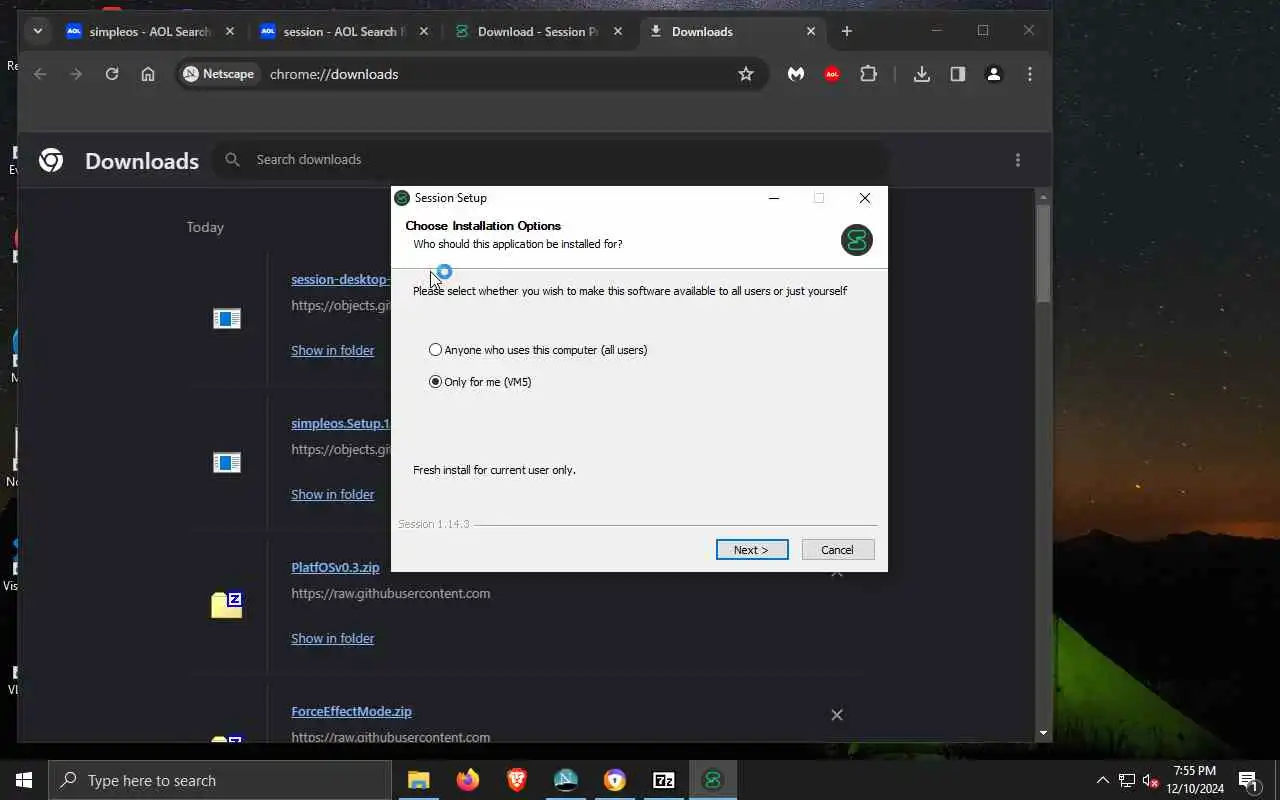Screen dimensions: 1280x800
Task: Click the Session Setup title bar icon
Action: click(x=402, y=198)
